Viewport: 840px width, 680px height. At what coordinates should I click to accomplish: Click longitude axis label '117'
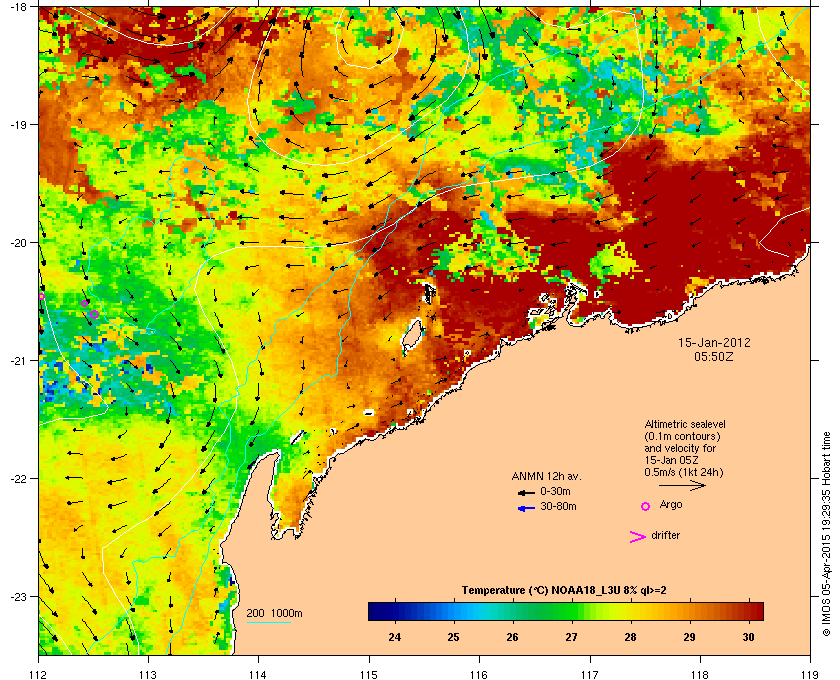(590, 675)
